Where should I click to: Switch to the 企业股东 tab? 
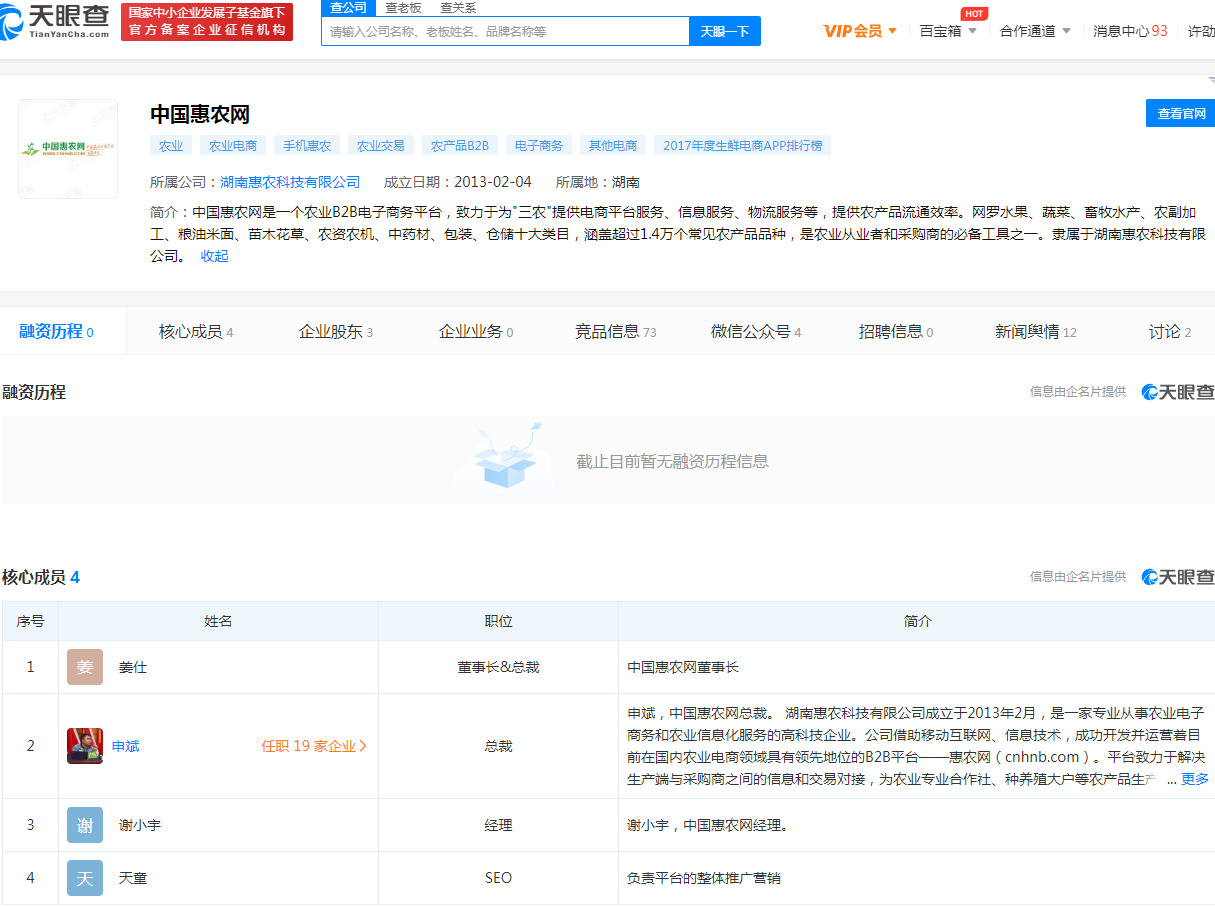[x=336, y=332]
